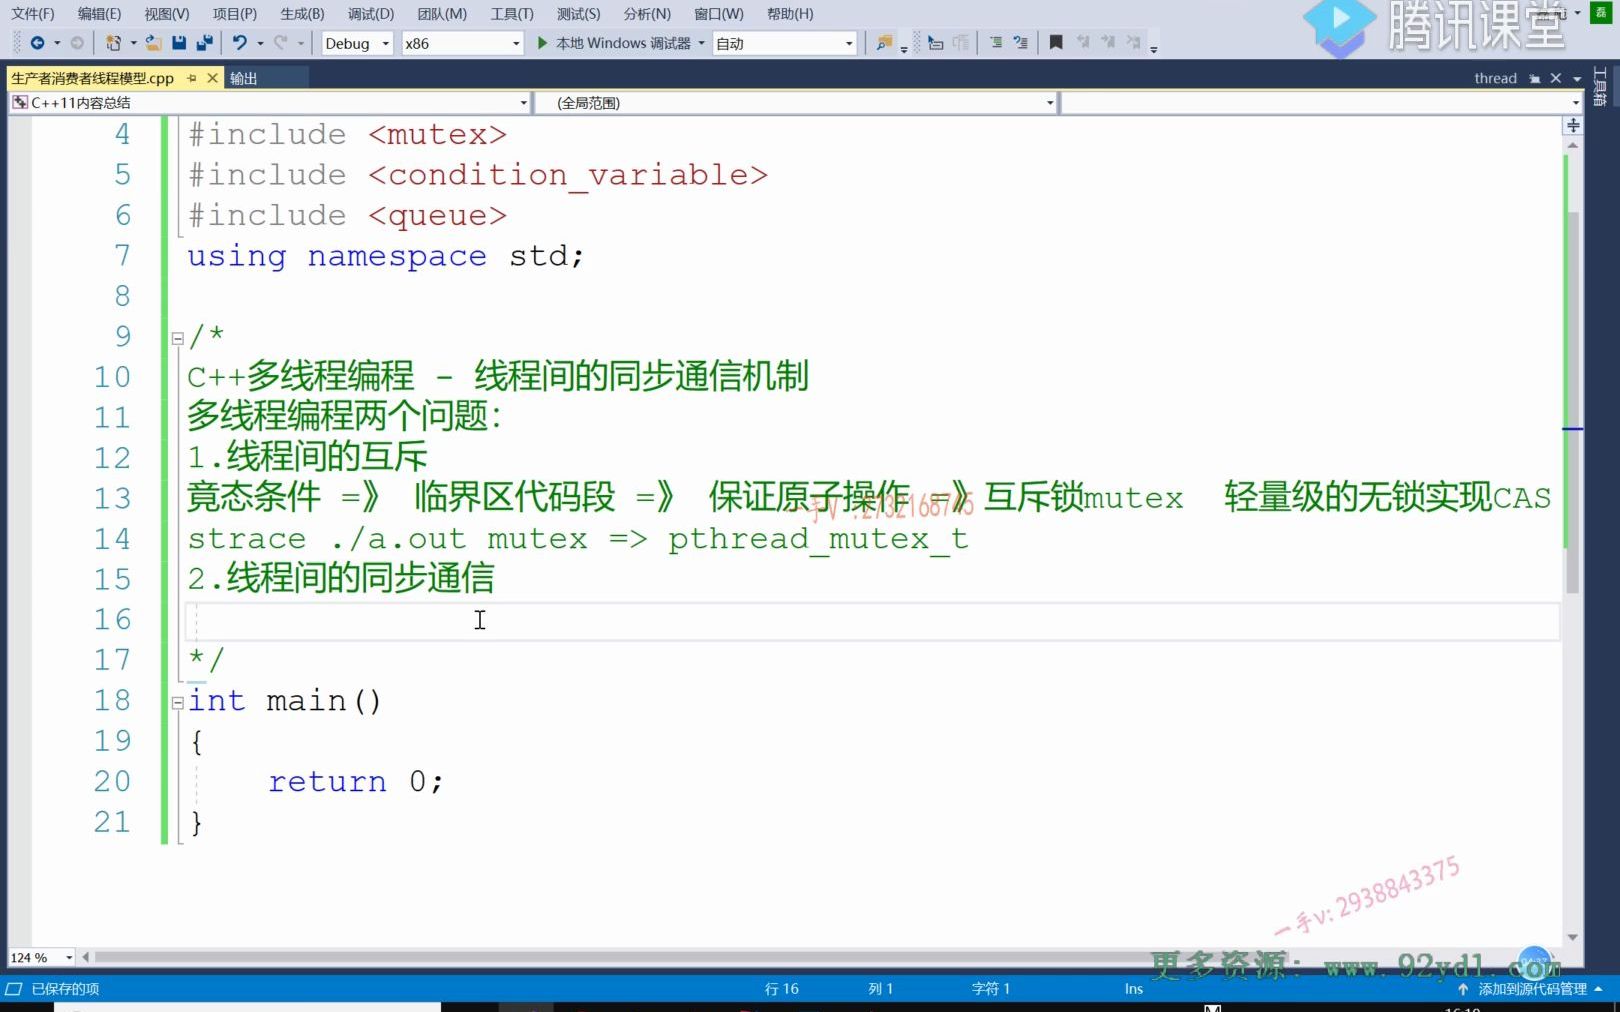Save all open files

click(x=207, y=42)
